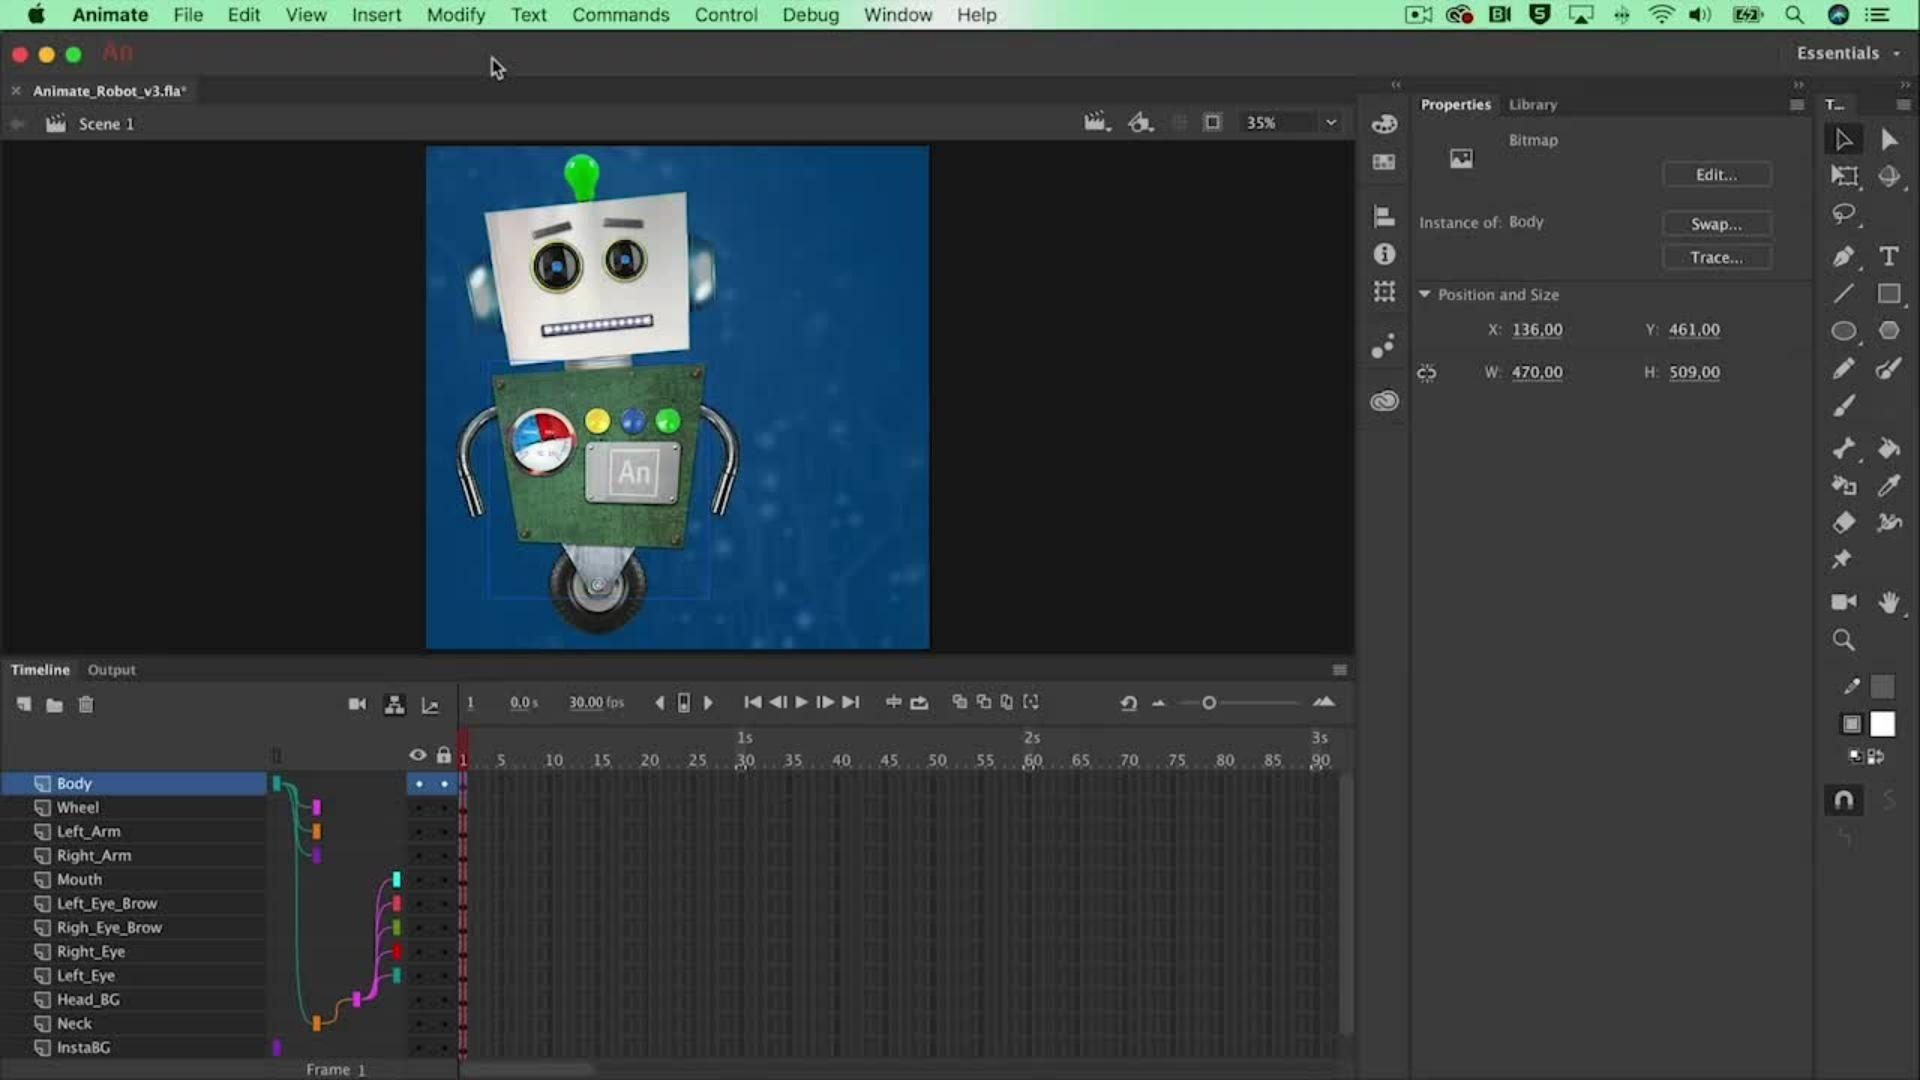This screenshot has height=1080, width=1920.
Task: Lock all timeline layers
Action: (444, 755)
